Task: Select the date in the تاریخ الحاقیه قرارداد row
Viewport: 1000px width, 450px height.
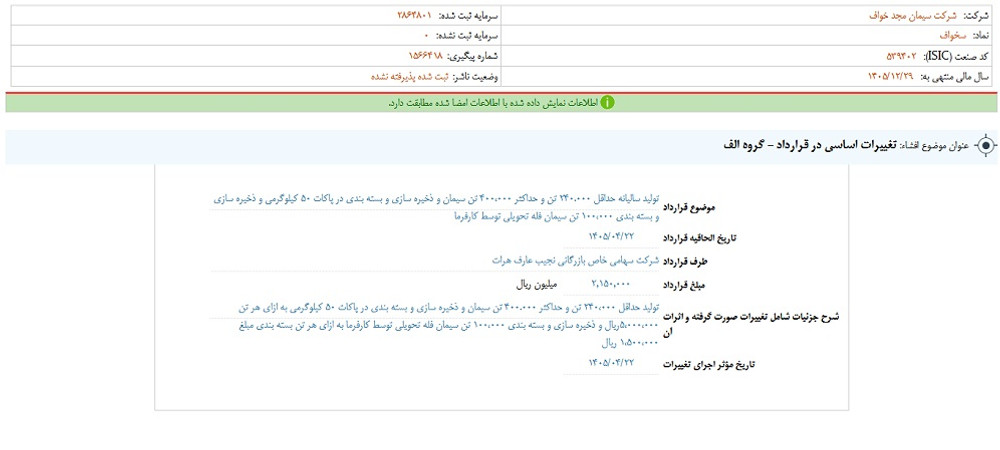Action: click(612, 235)
